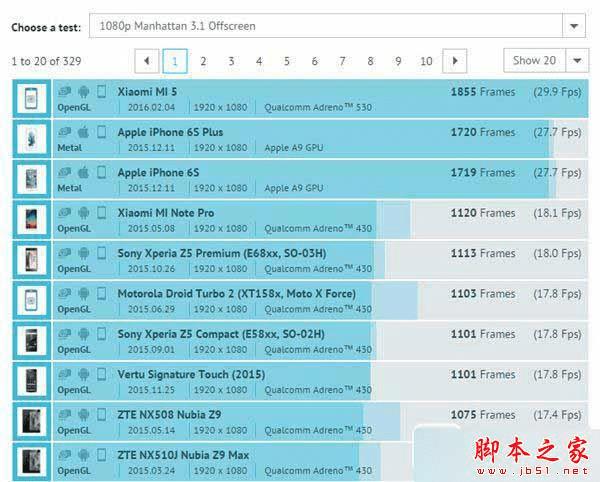Select results page 10
This screenshot has width=600, height=482.
point(426,61)
